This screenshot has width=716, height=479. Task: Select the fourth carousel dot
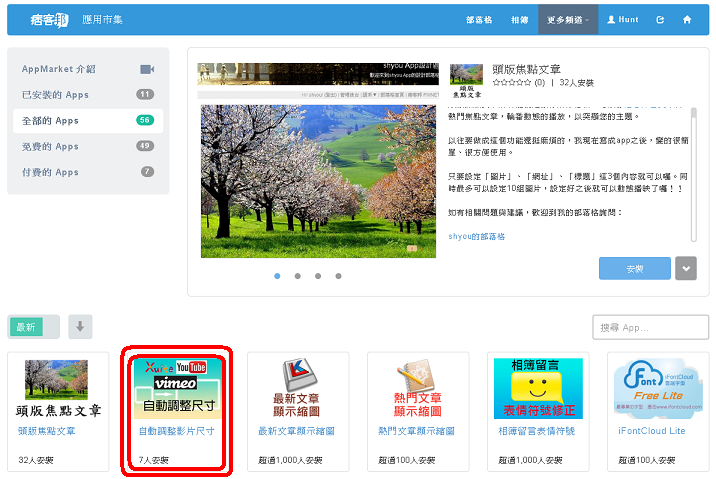(338, 276)
